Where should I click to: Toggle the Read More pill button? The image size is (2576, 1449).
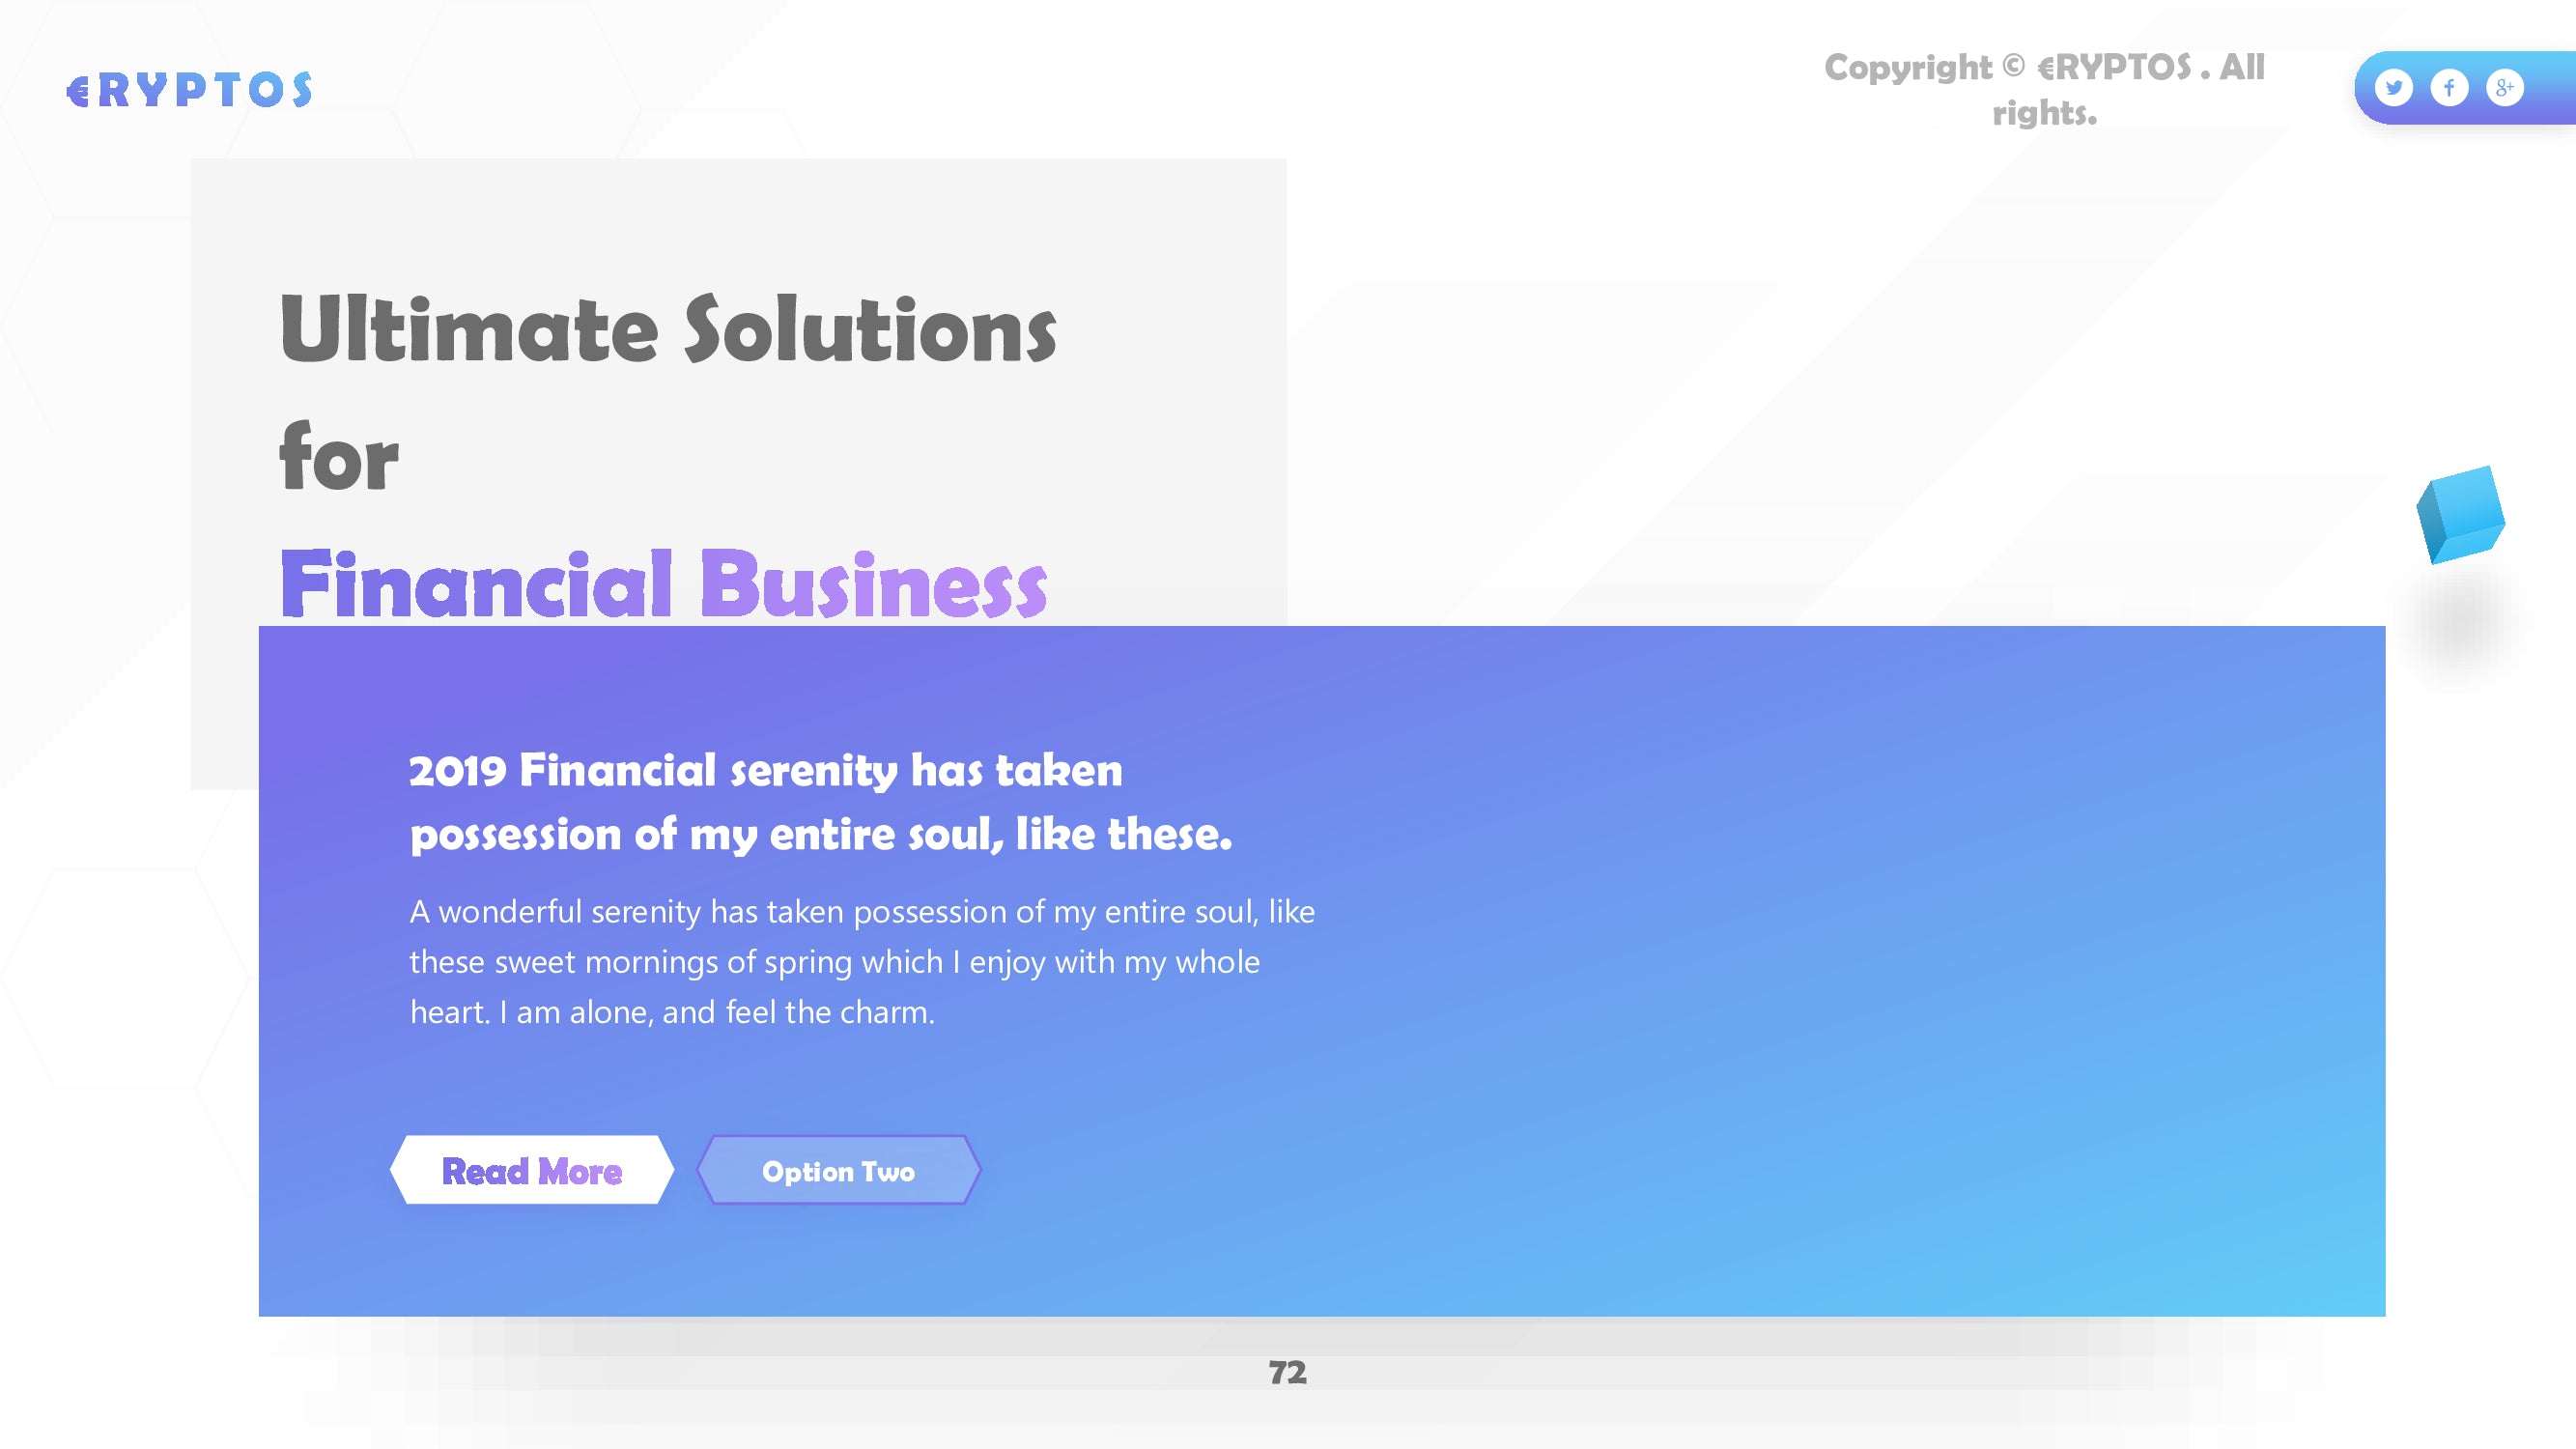click(529, 1170)
